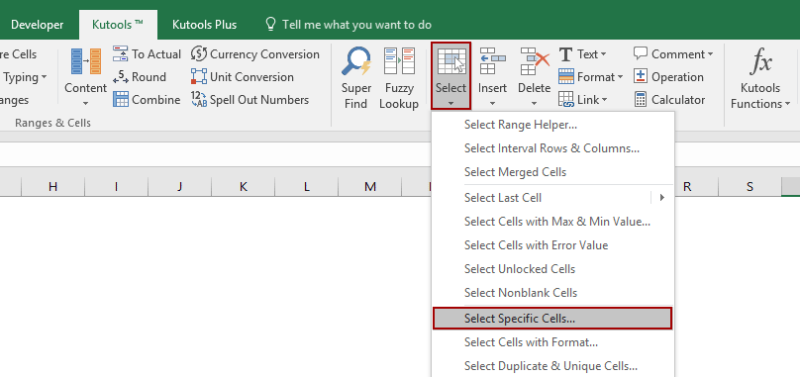Click the Tell me what you want to do box

[349, 24]
